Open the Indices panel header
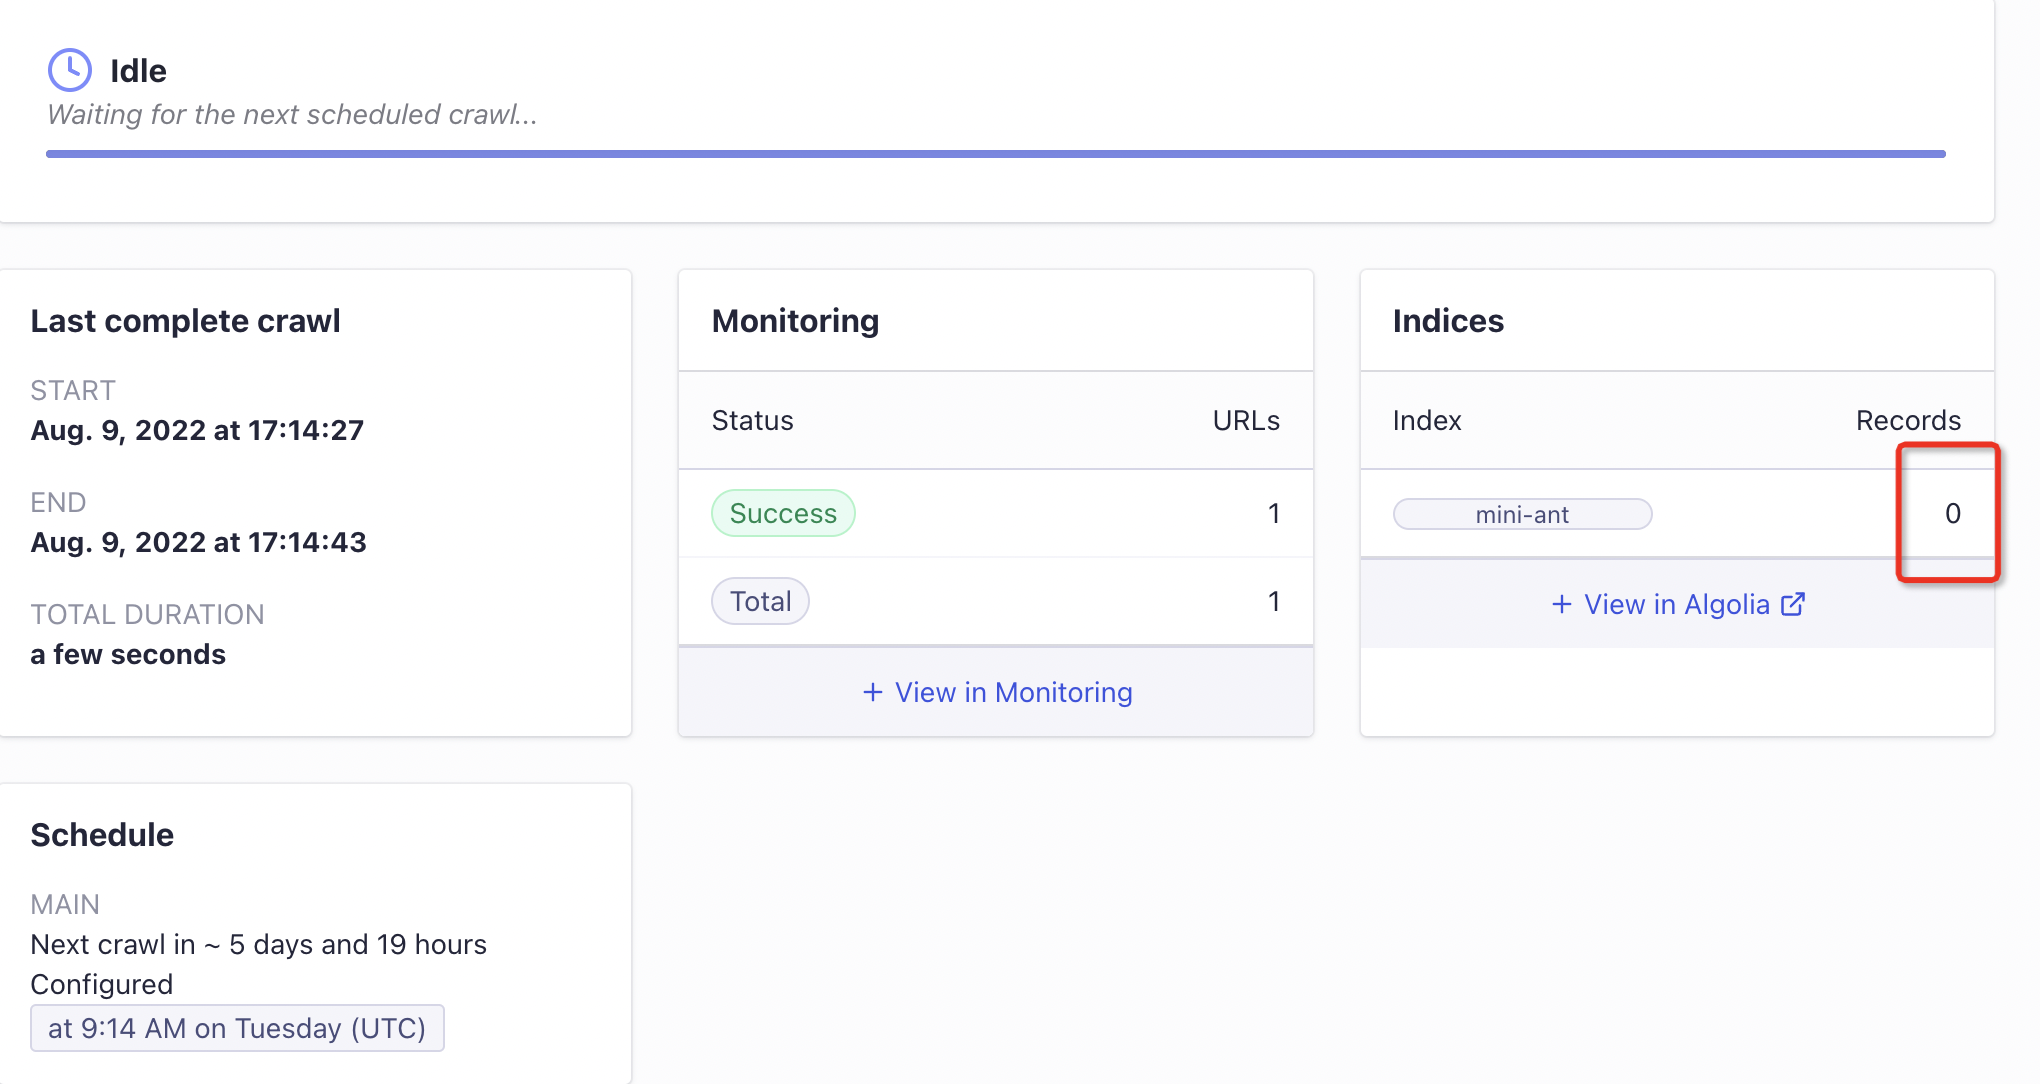The image size is (2040, 1084). (1448, 320)
